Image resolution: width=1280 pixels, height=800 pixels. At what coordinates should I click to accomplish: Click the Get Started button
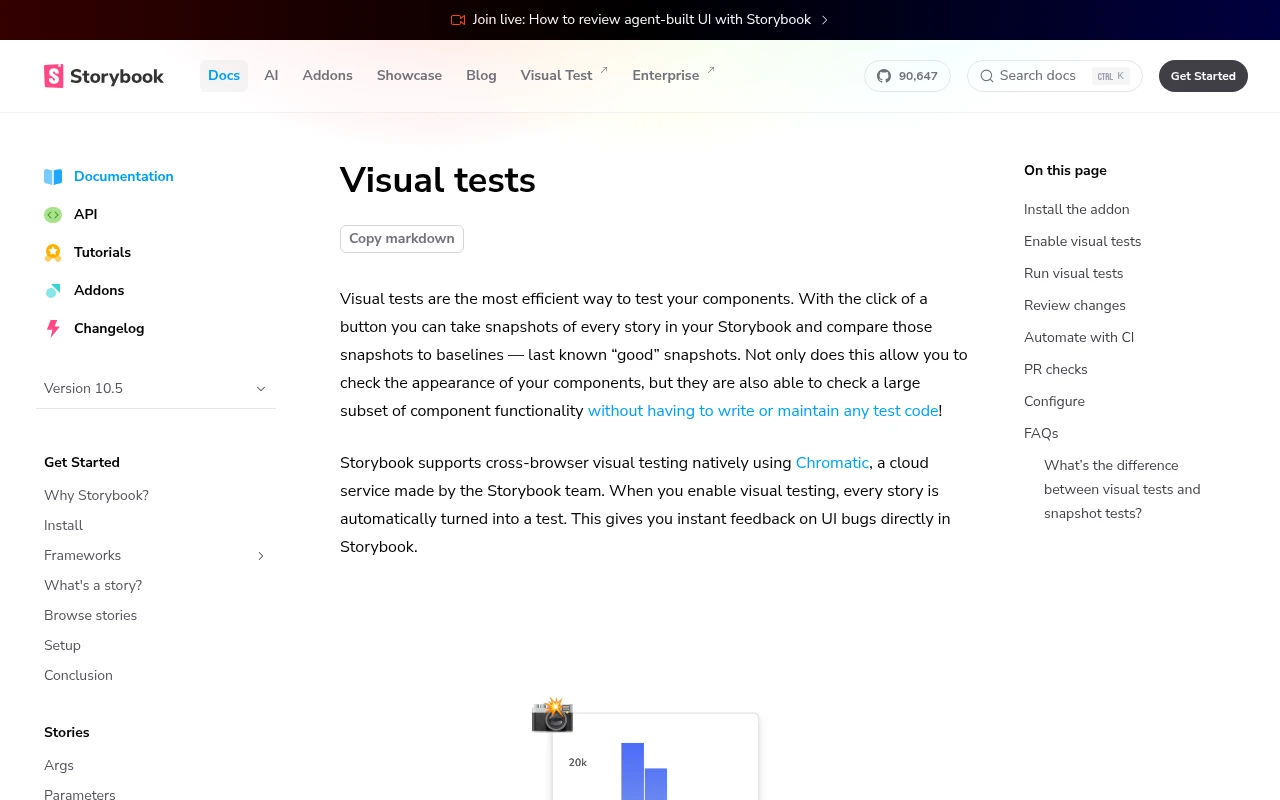1203,76
